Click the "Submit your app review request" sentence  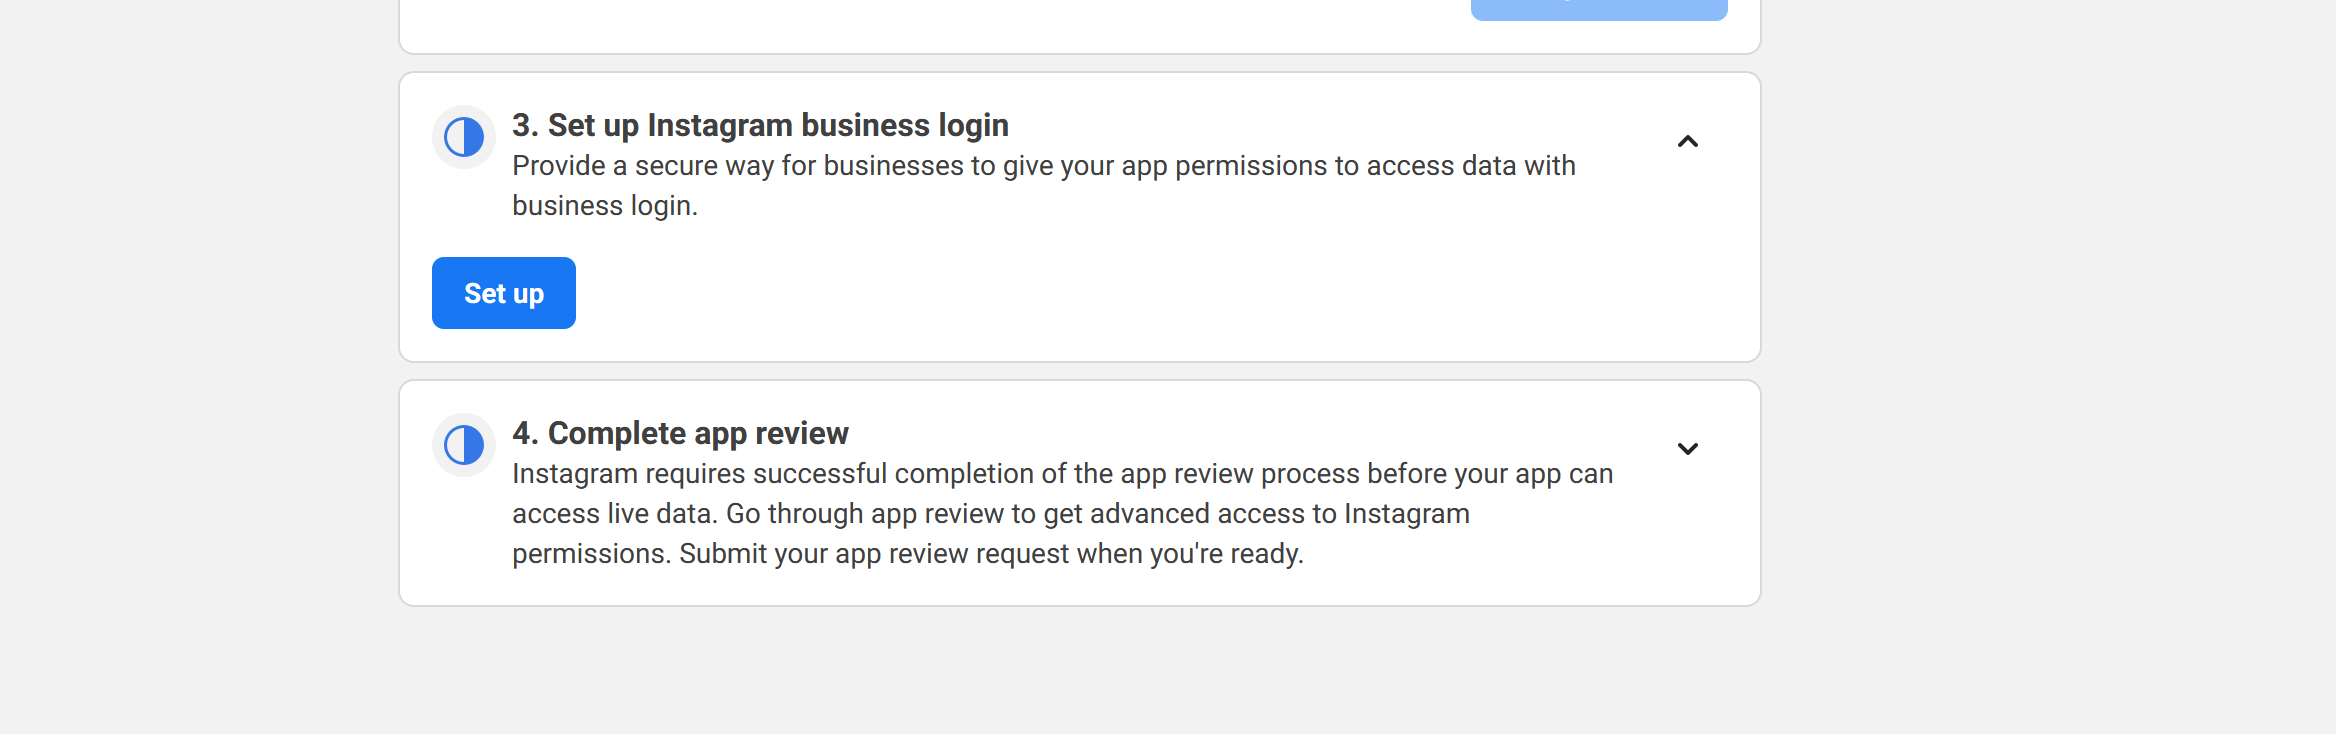click(x=991, y=554)
